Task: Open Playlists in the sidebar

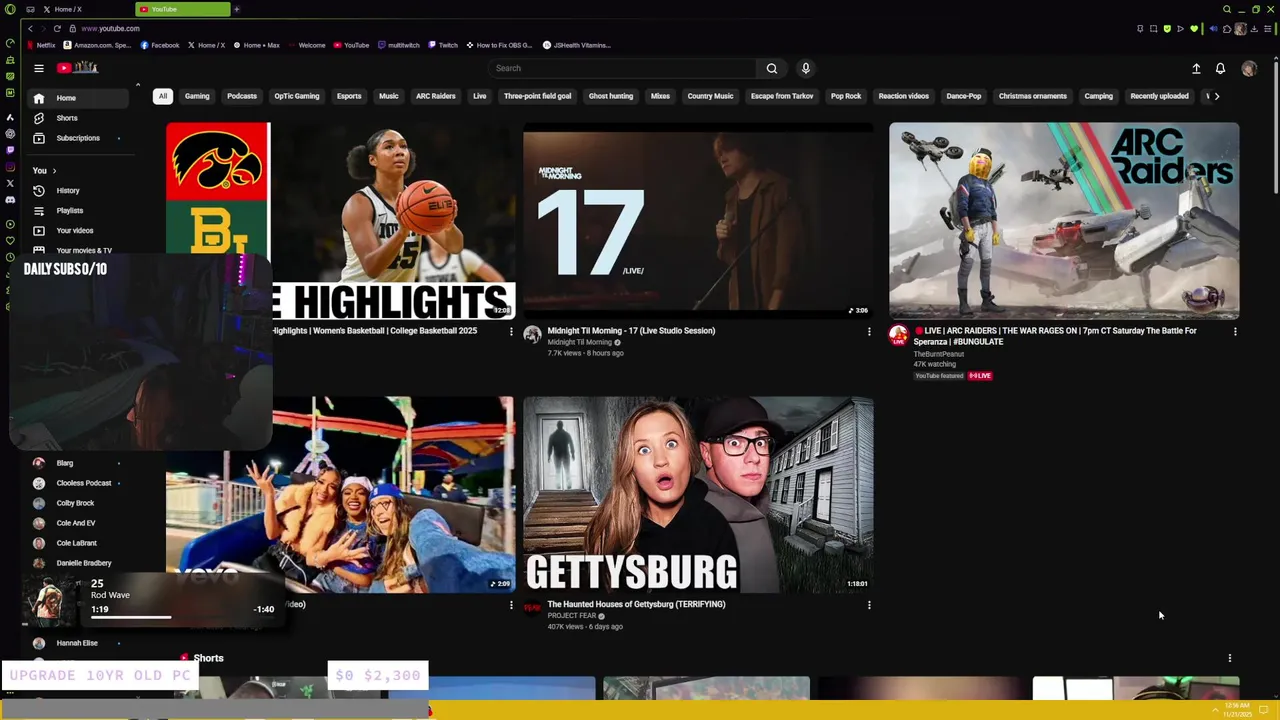Action: coord(78,211)
